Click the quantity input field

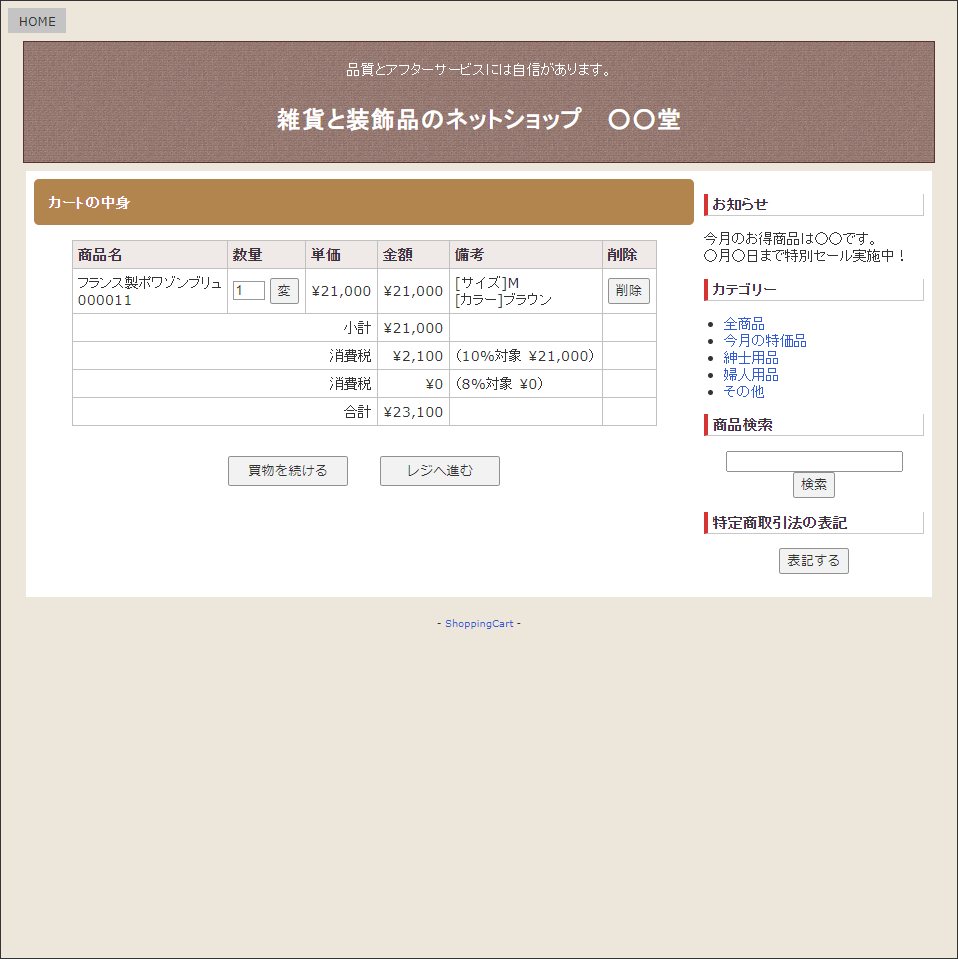[248, 291]
